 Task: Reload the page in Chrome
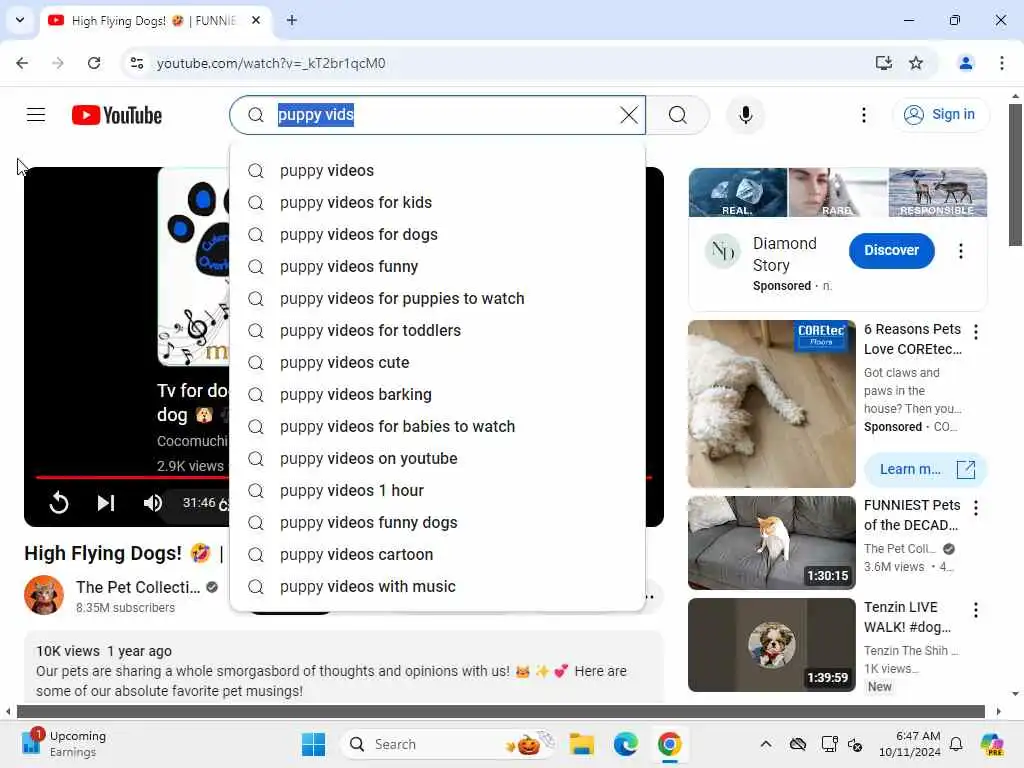click(x=94, y=63)
